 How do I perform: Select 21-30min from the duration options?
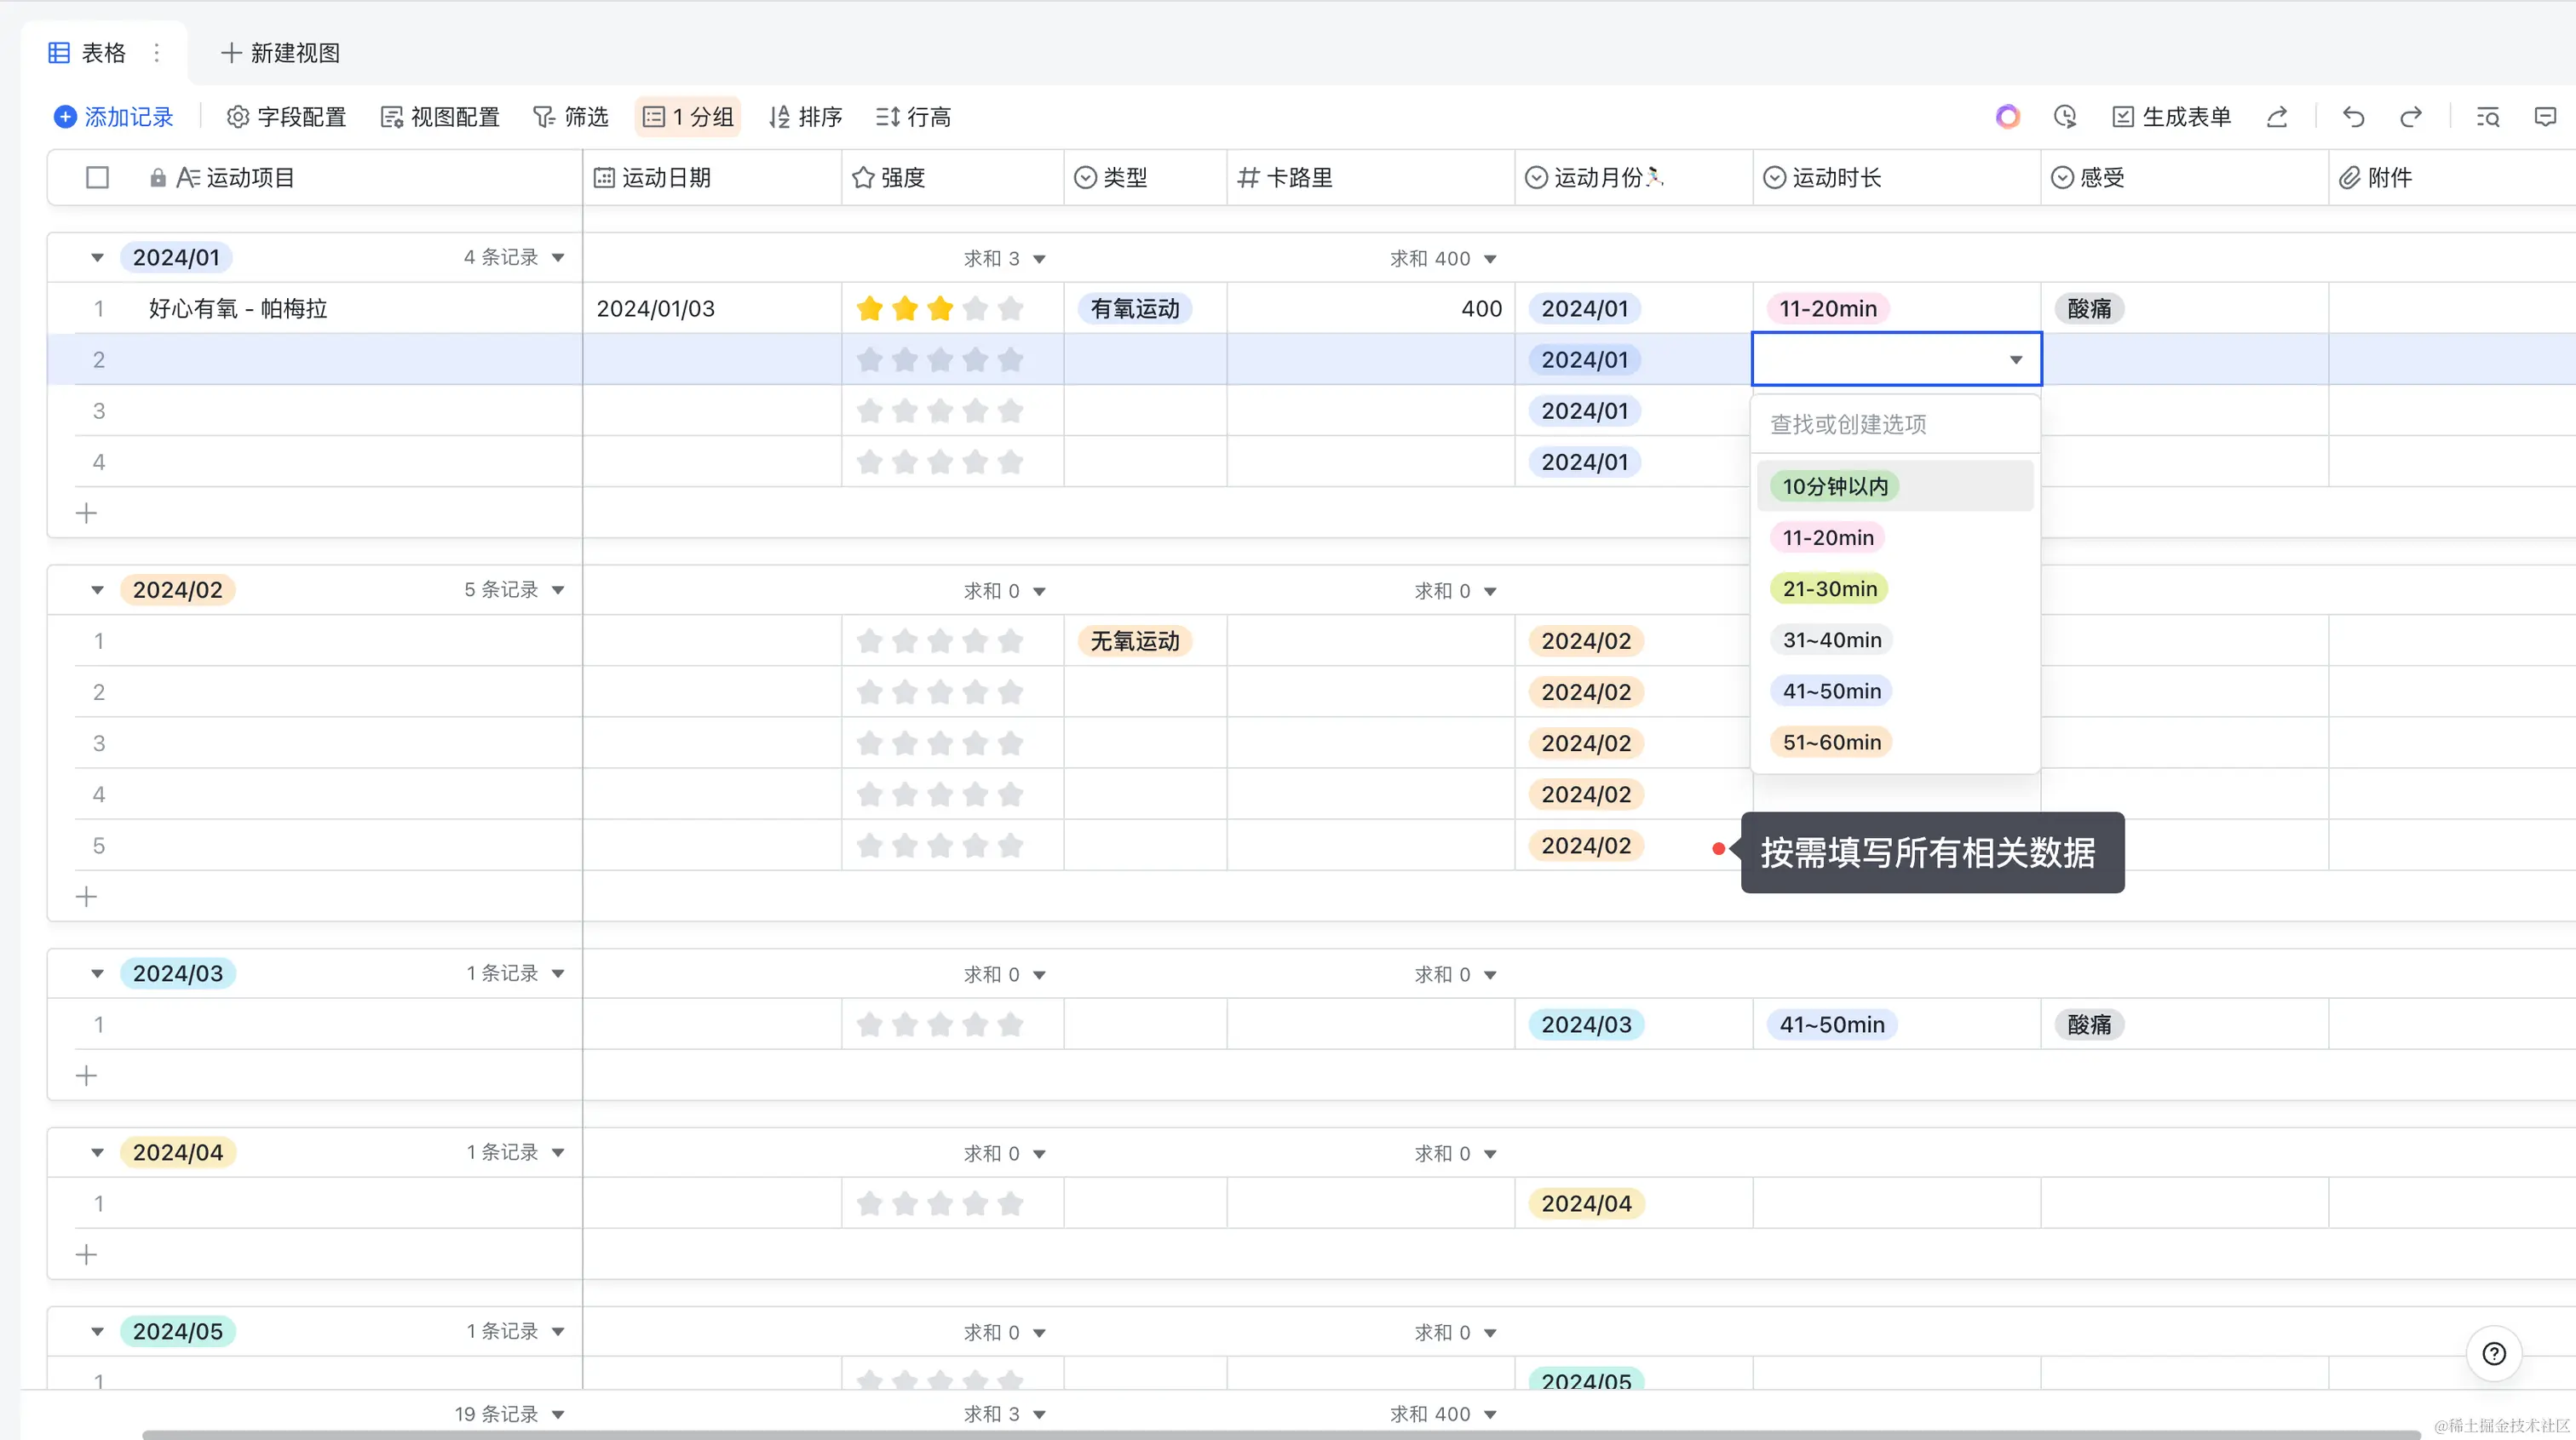(1829, 588)
